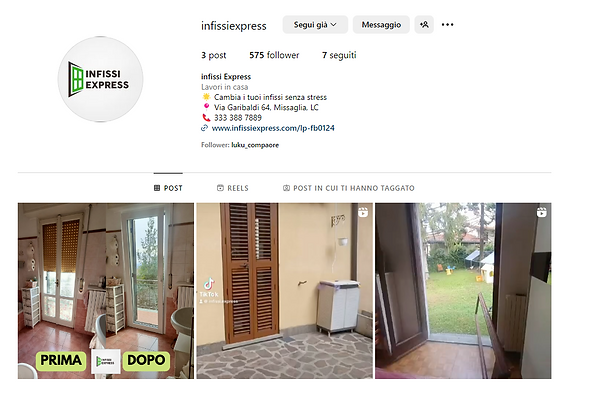
Task: Switch to the Reels tab
Action: [x=233, y=188]
